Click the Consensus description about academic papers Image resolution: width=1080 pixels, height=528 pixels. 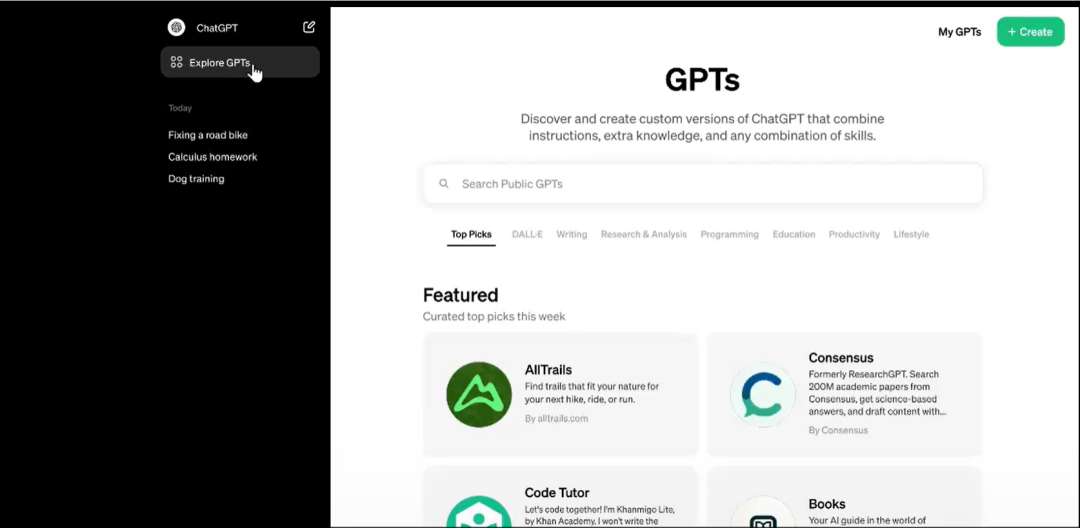point(877,393)
